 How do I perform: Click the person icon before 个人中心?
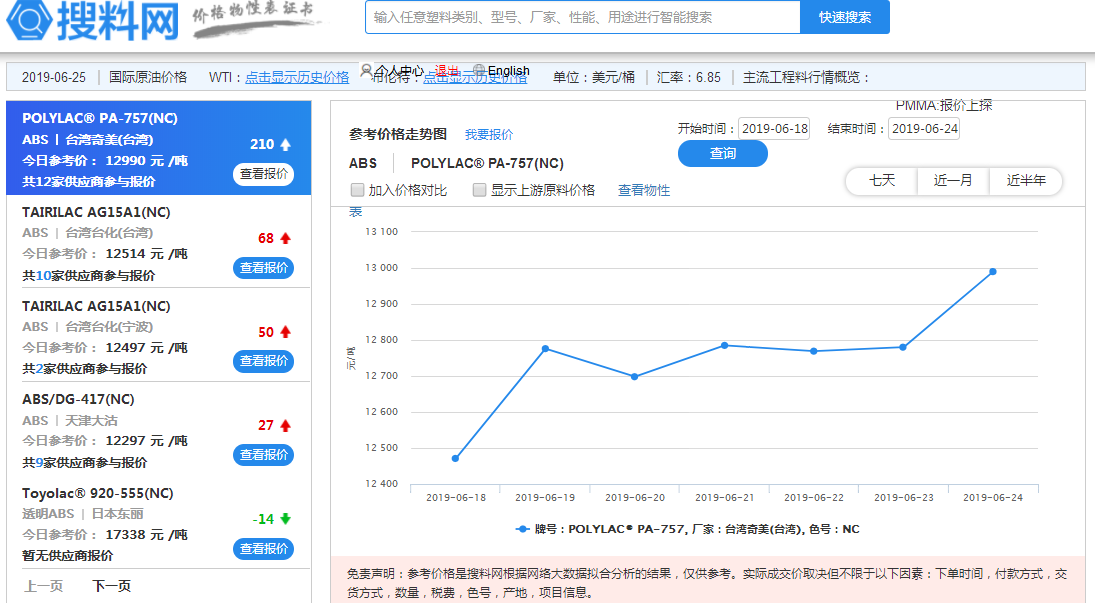tap(366, 70)
